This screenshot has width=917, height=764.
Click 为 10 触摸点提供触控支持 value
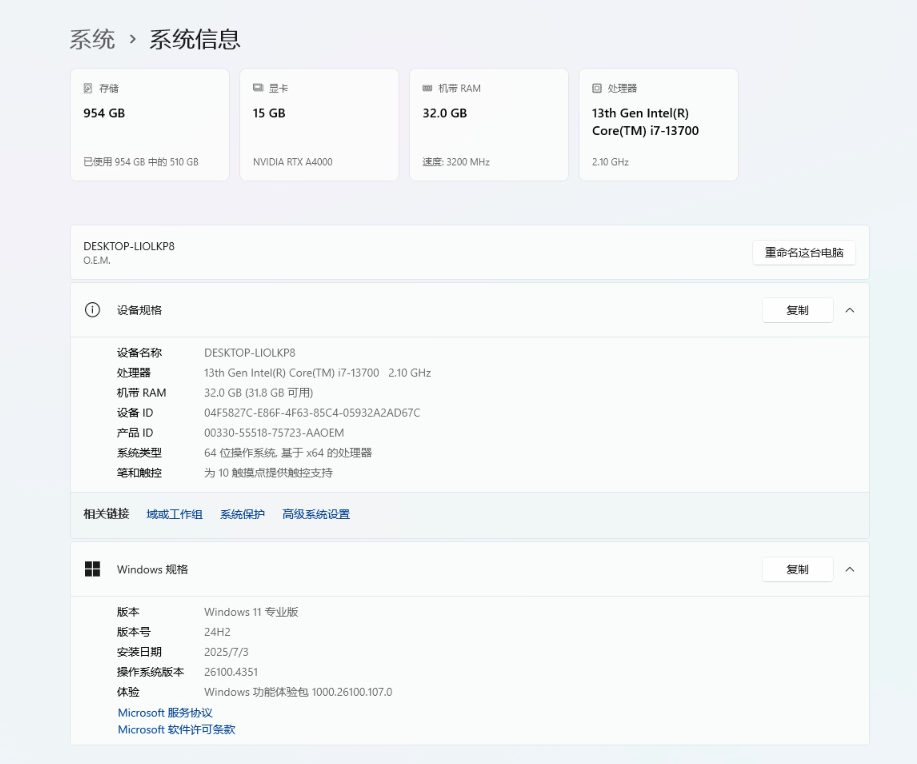coord(268,473)
